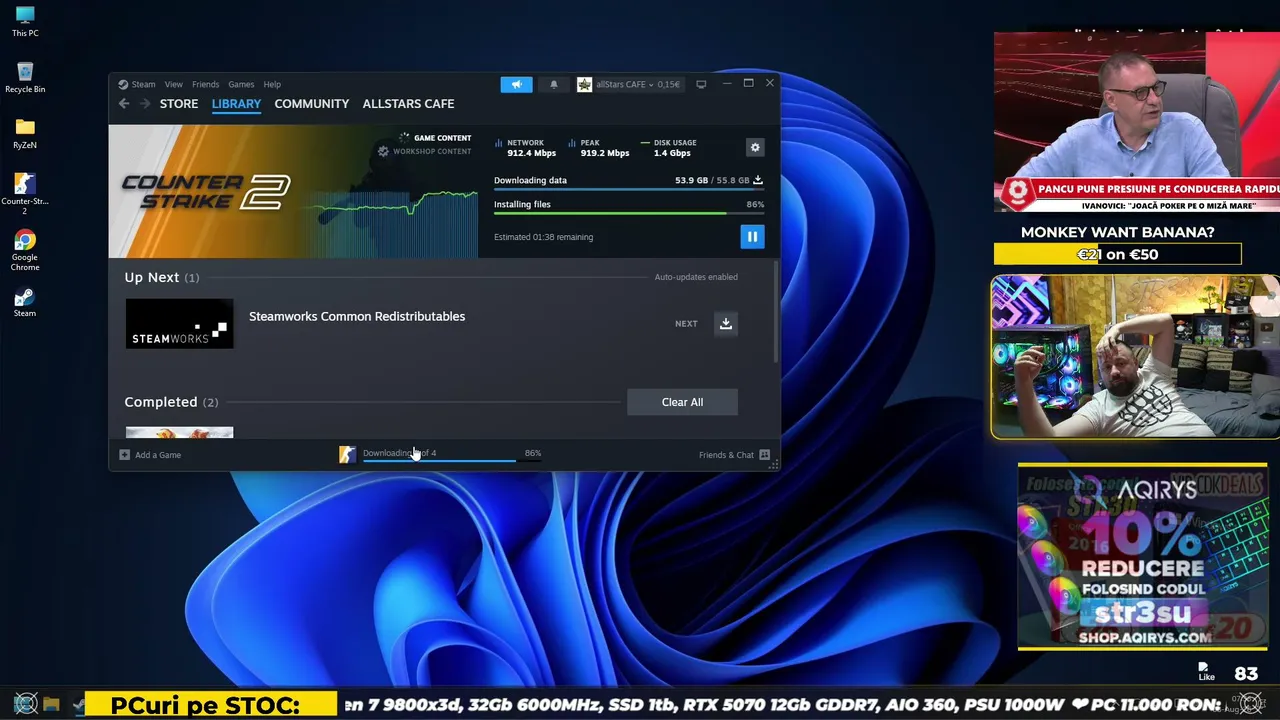Open the COMMUNITY tab

point(312,104)
